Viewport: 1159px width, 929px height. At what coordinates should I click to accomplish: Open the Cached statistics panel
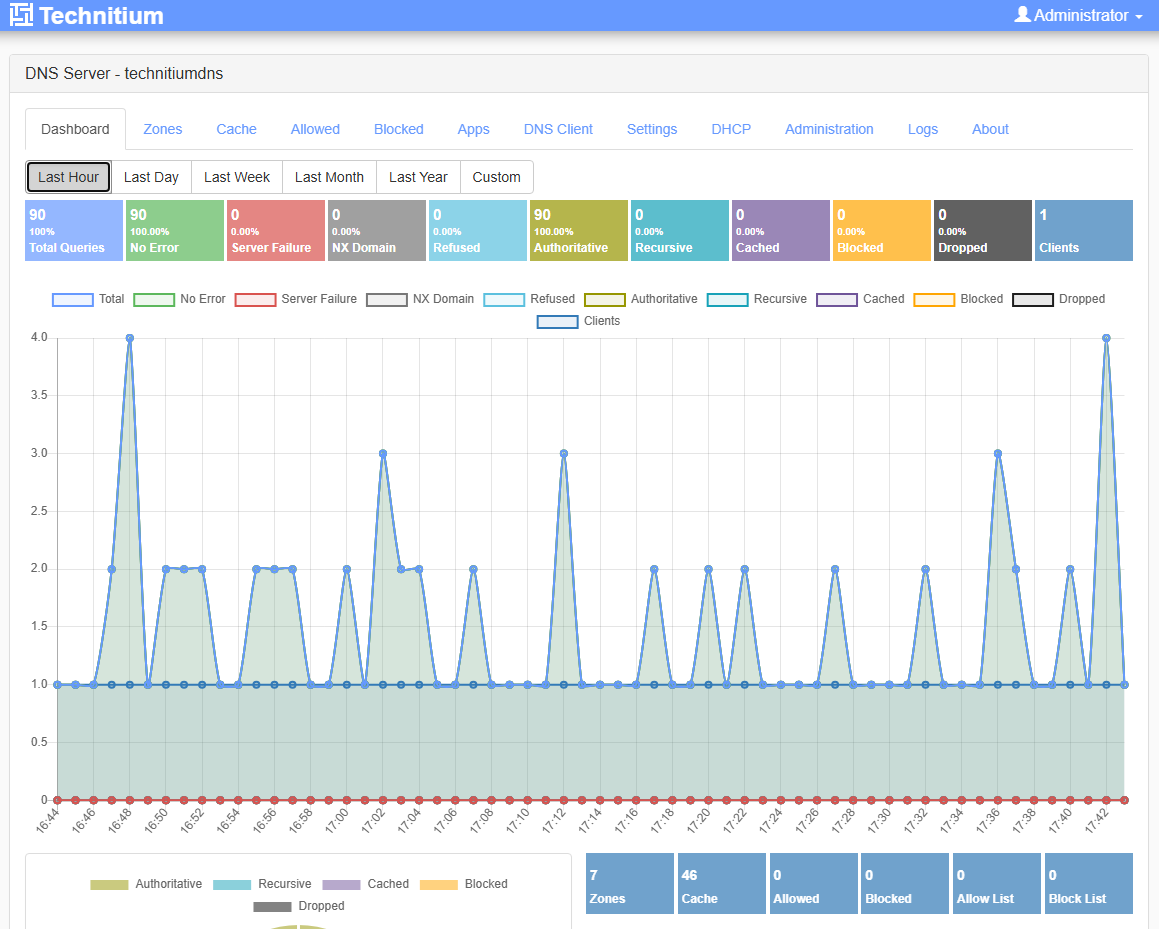point(780,230)
